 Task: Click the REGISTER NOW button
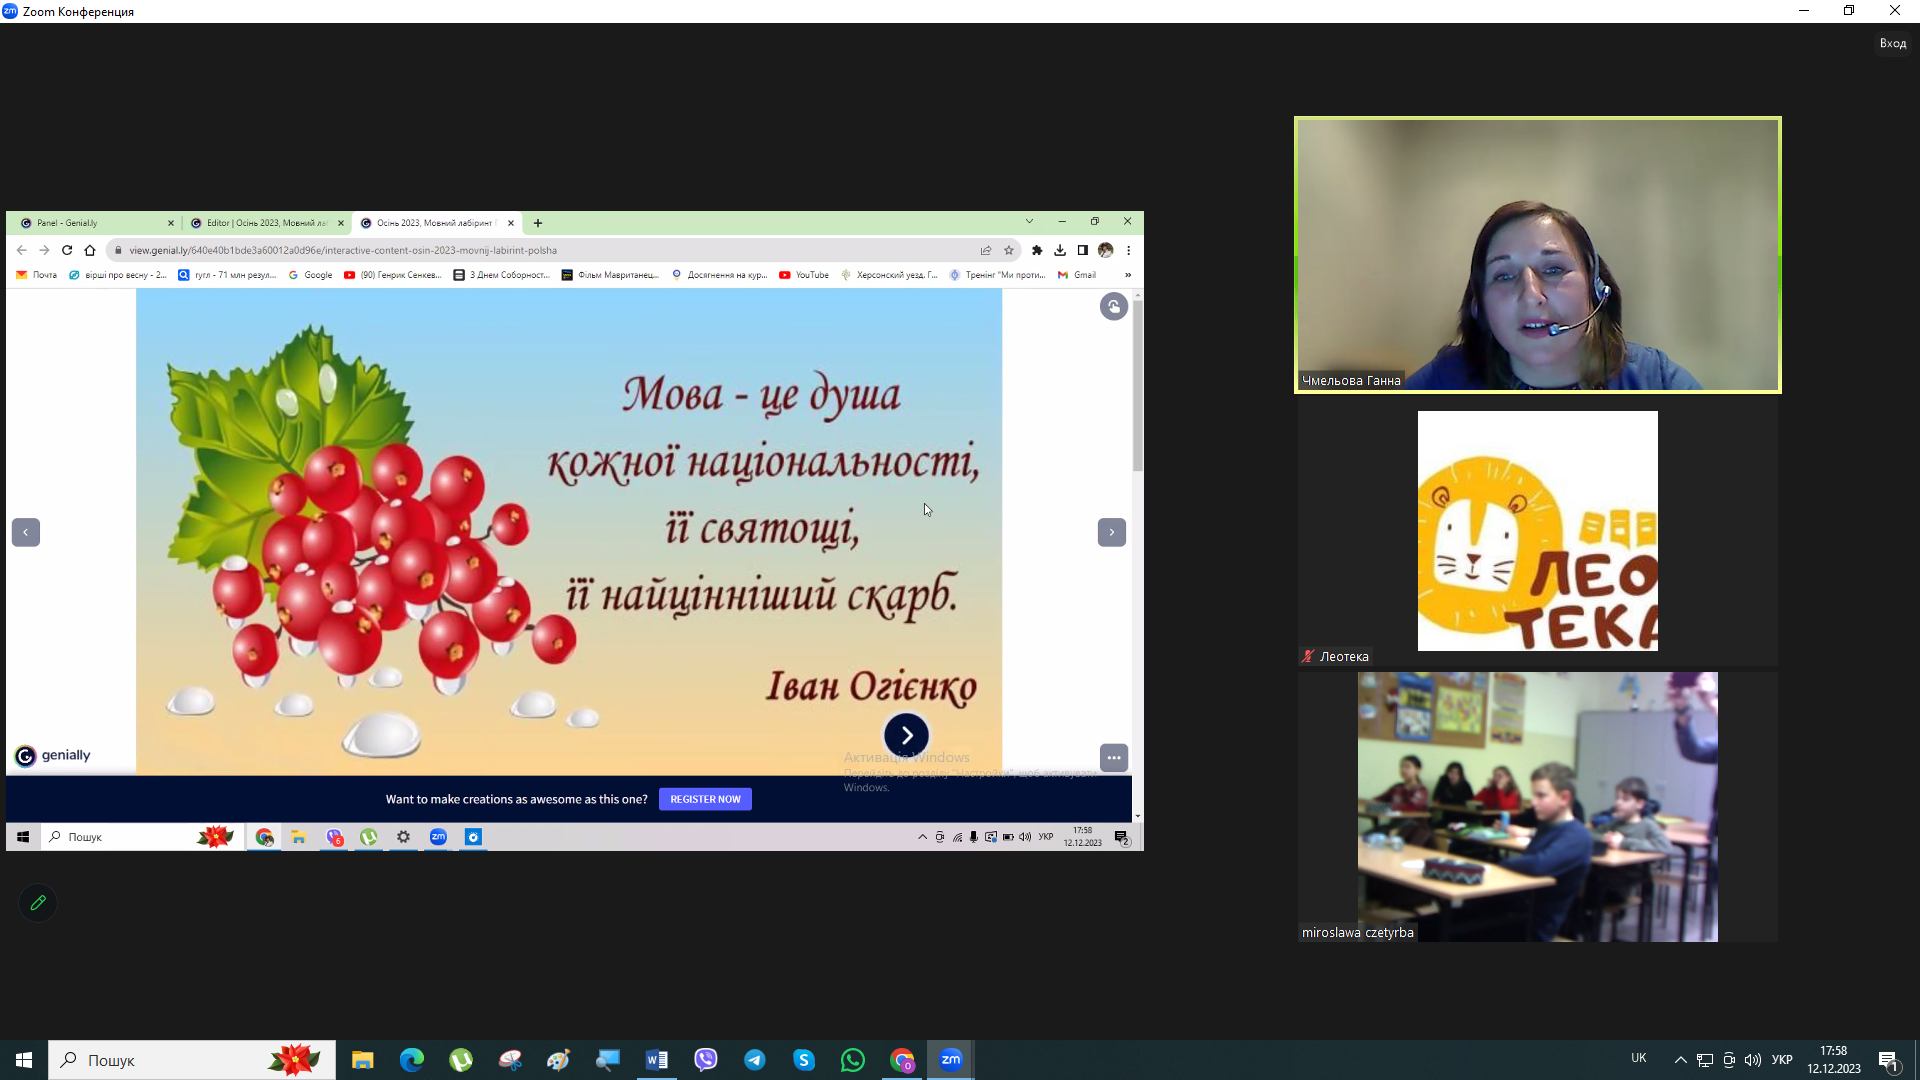(705, 799)
